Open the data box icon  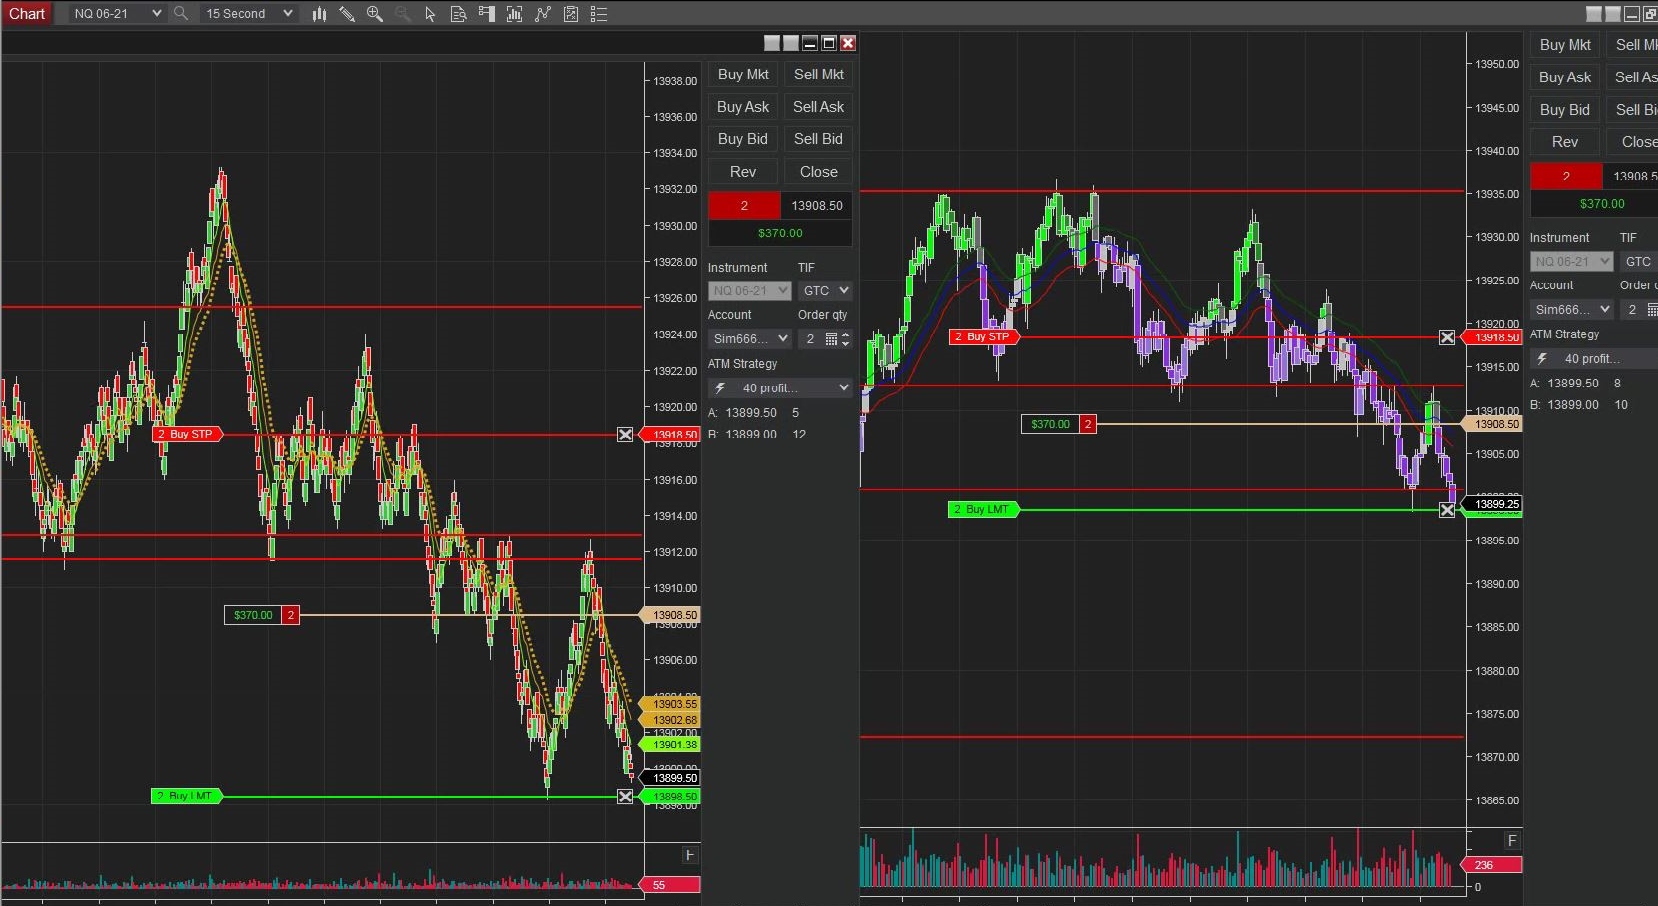[x=458, y=14]
